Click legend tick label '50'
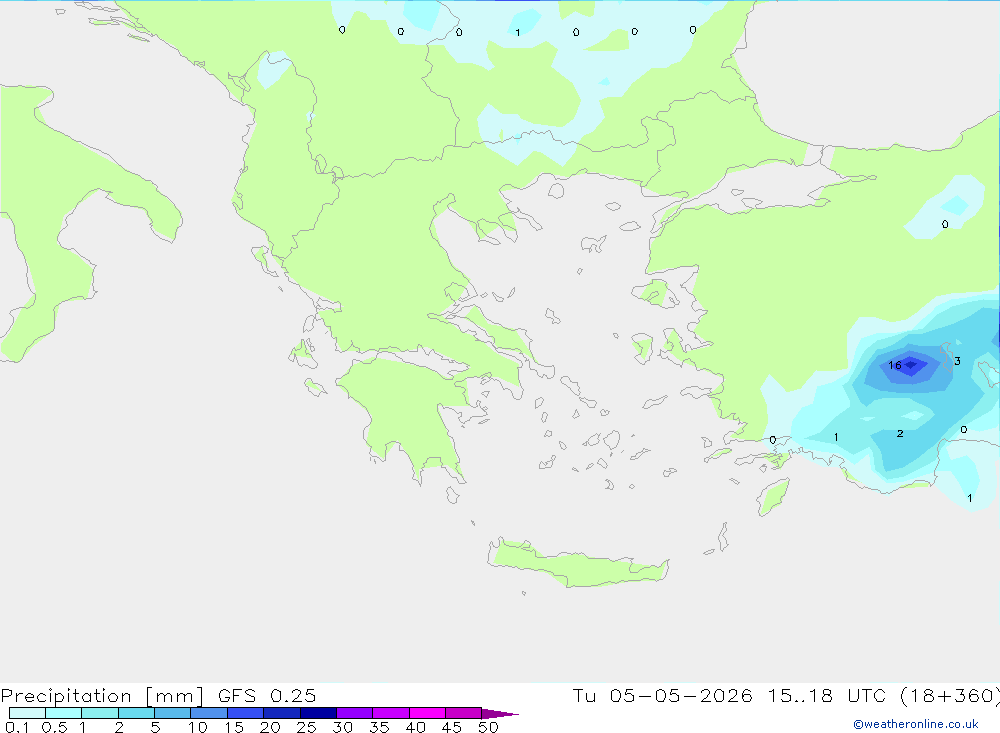 point(489,727)
